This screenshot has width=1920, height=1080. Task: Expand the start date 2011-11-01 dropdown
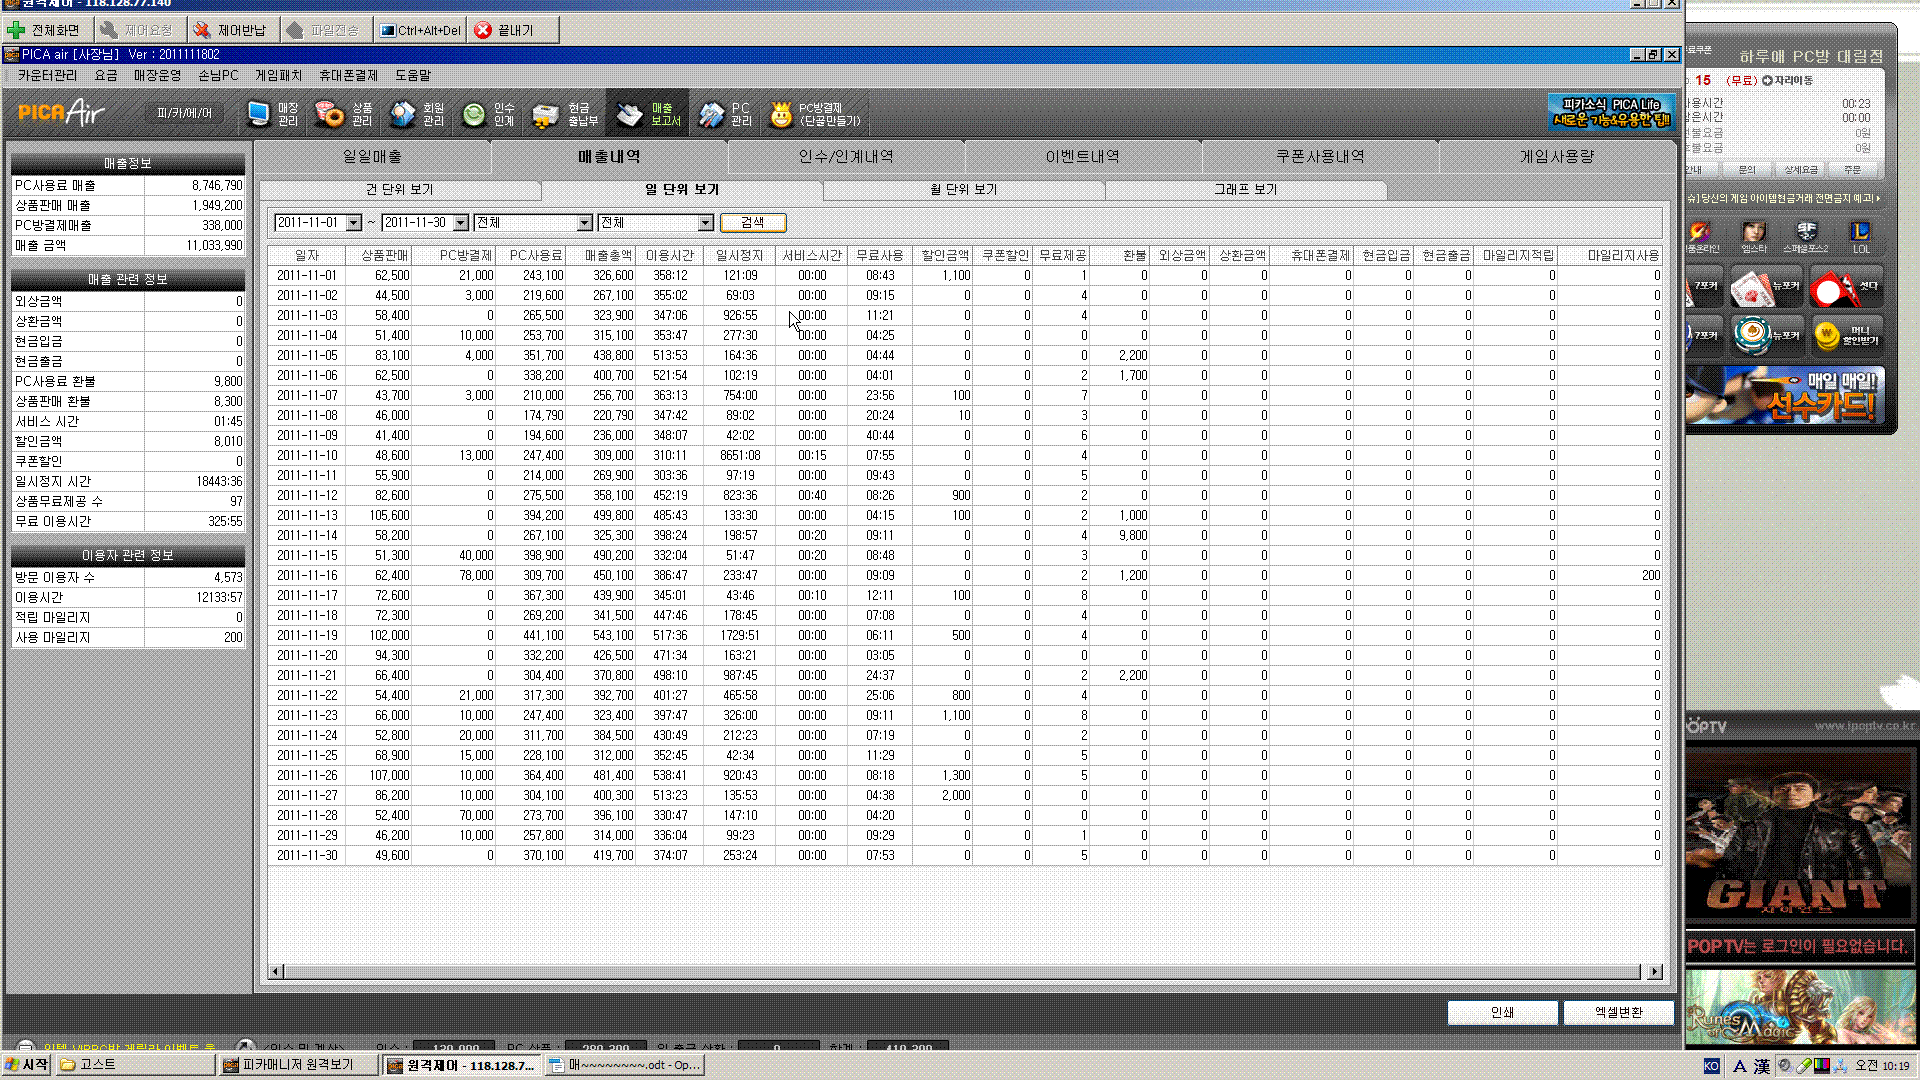[353, 223]
